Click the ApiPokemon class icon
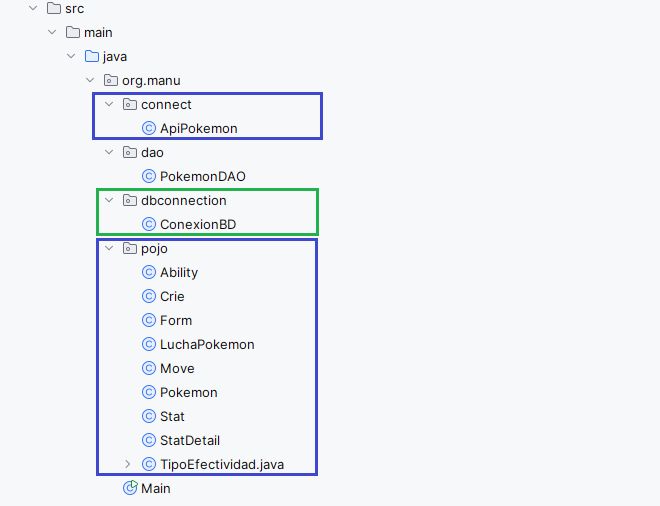 pos(149,128)
